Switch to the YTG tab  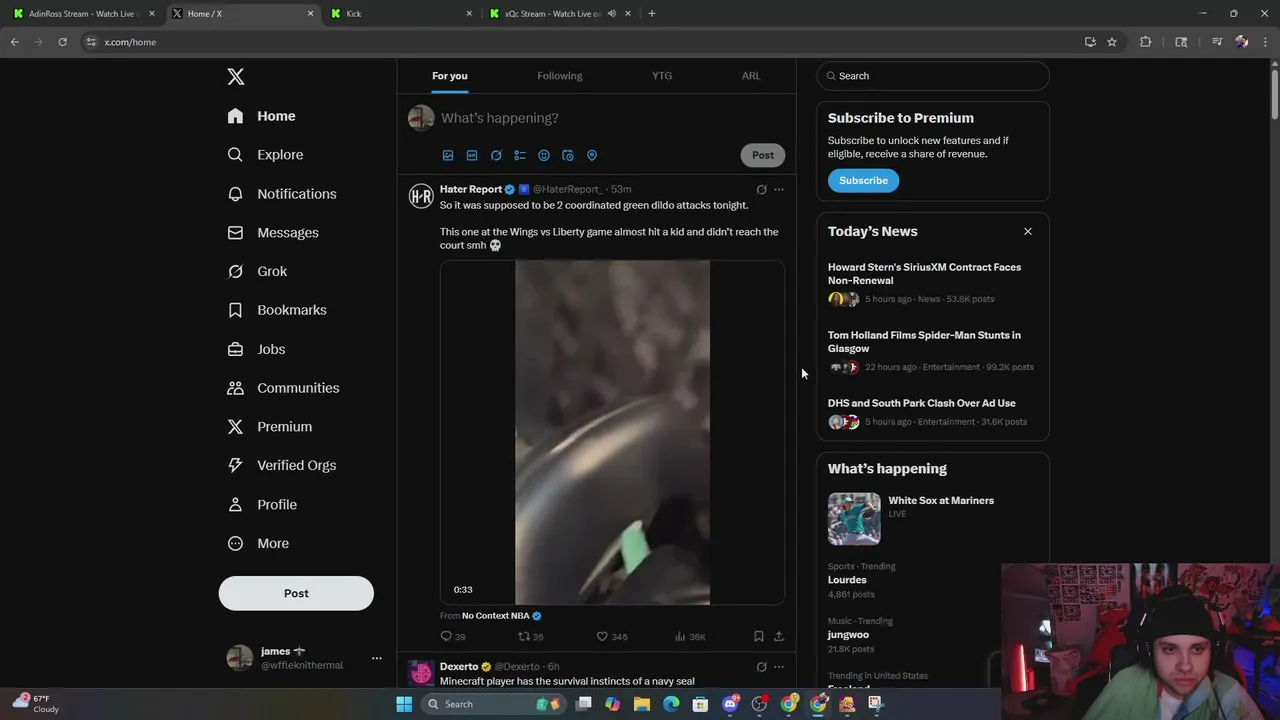(x=662, y=76)
